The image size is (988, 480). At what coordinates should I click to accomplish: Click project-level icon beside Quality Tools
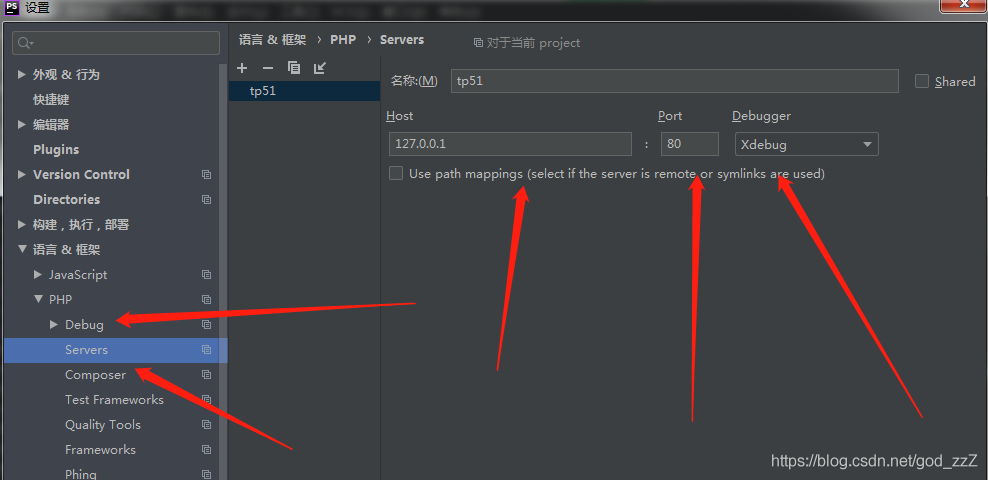pos(206,425)
